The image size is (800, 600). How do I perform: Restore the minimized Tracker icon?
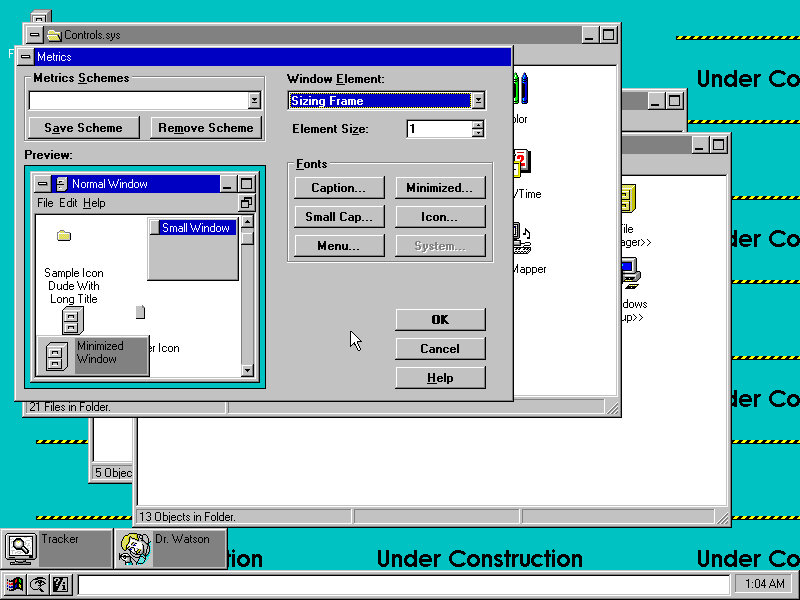pos(20,548)
